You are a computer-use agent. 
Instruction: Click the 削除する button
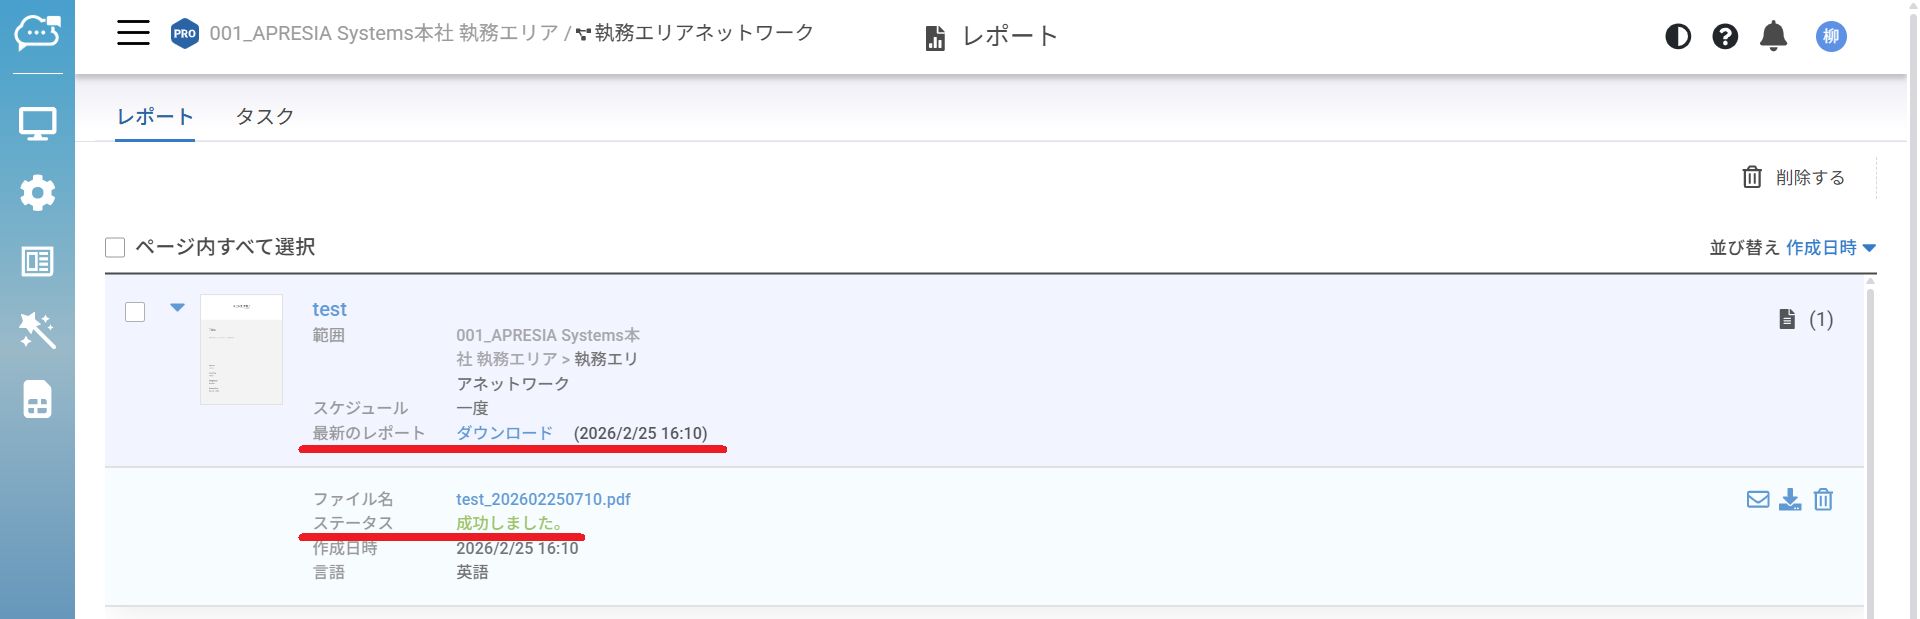[x=1794, y=177]
